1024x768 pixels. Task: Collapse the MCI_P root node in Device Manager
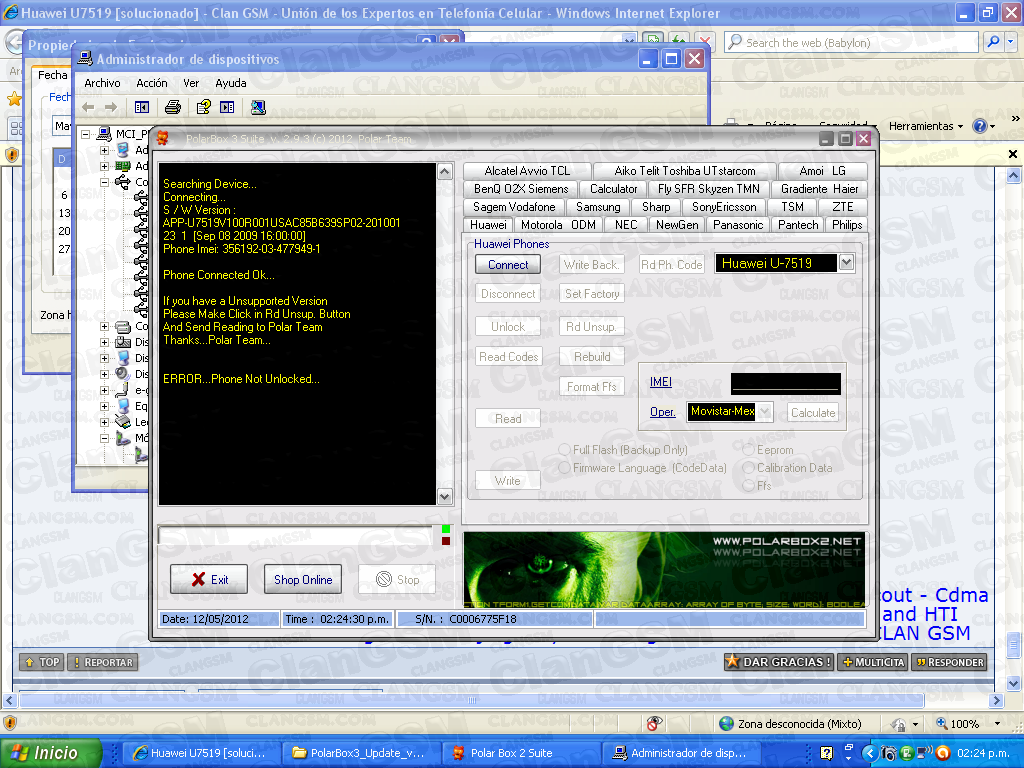pyautogui.click(x=86, y=134)
